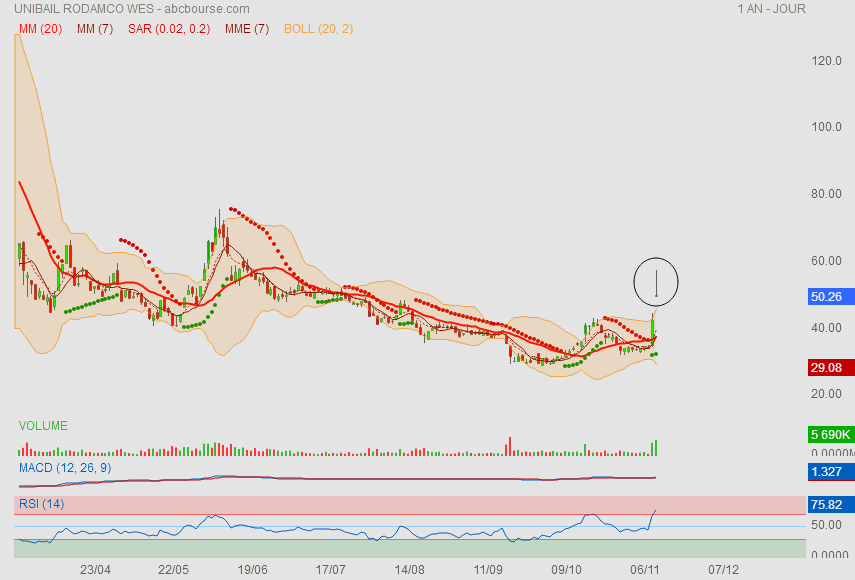Click the 100.0 price axis label
Viewport: 855px width, 580px height.
[826, 127]
